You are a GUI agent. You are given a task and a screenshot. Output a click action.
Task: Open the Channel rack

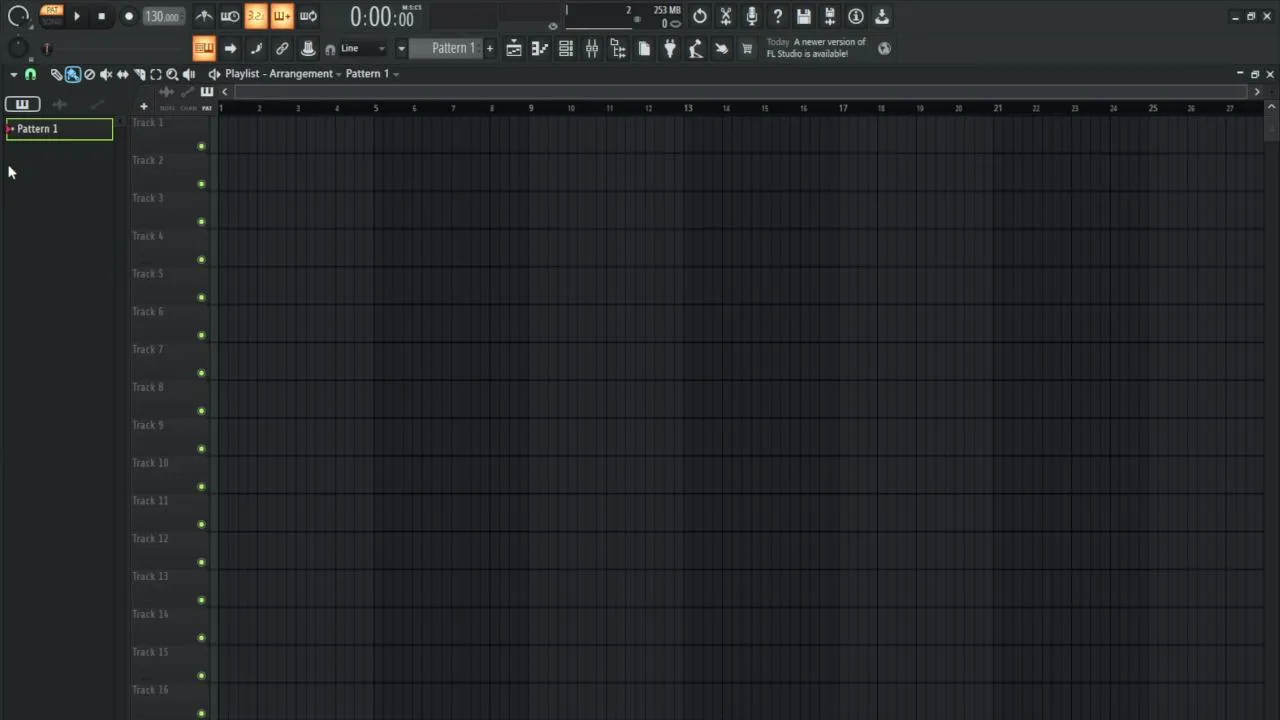(x=566, y=48)
